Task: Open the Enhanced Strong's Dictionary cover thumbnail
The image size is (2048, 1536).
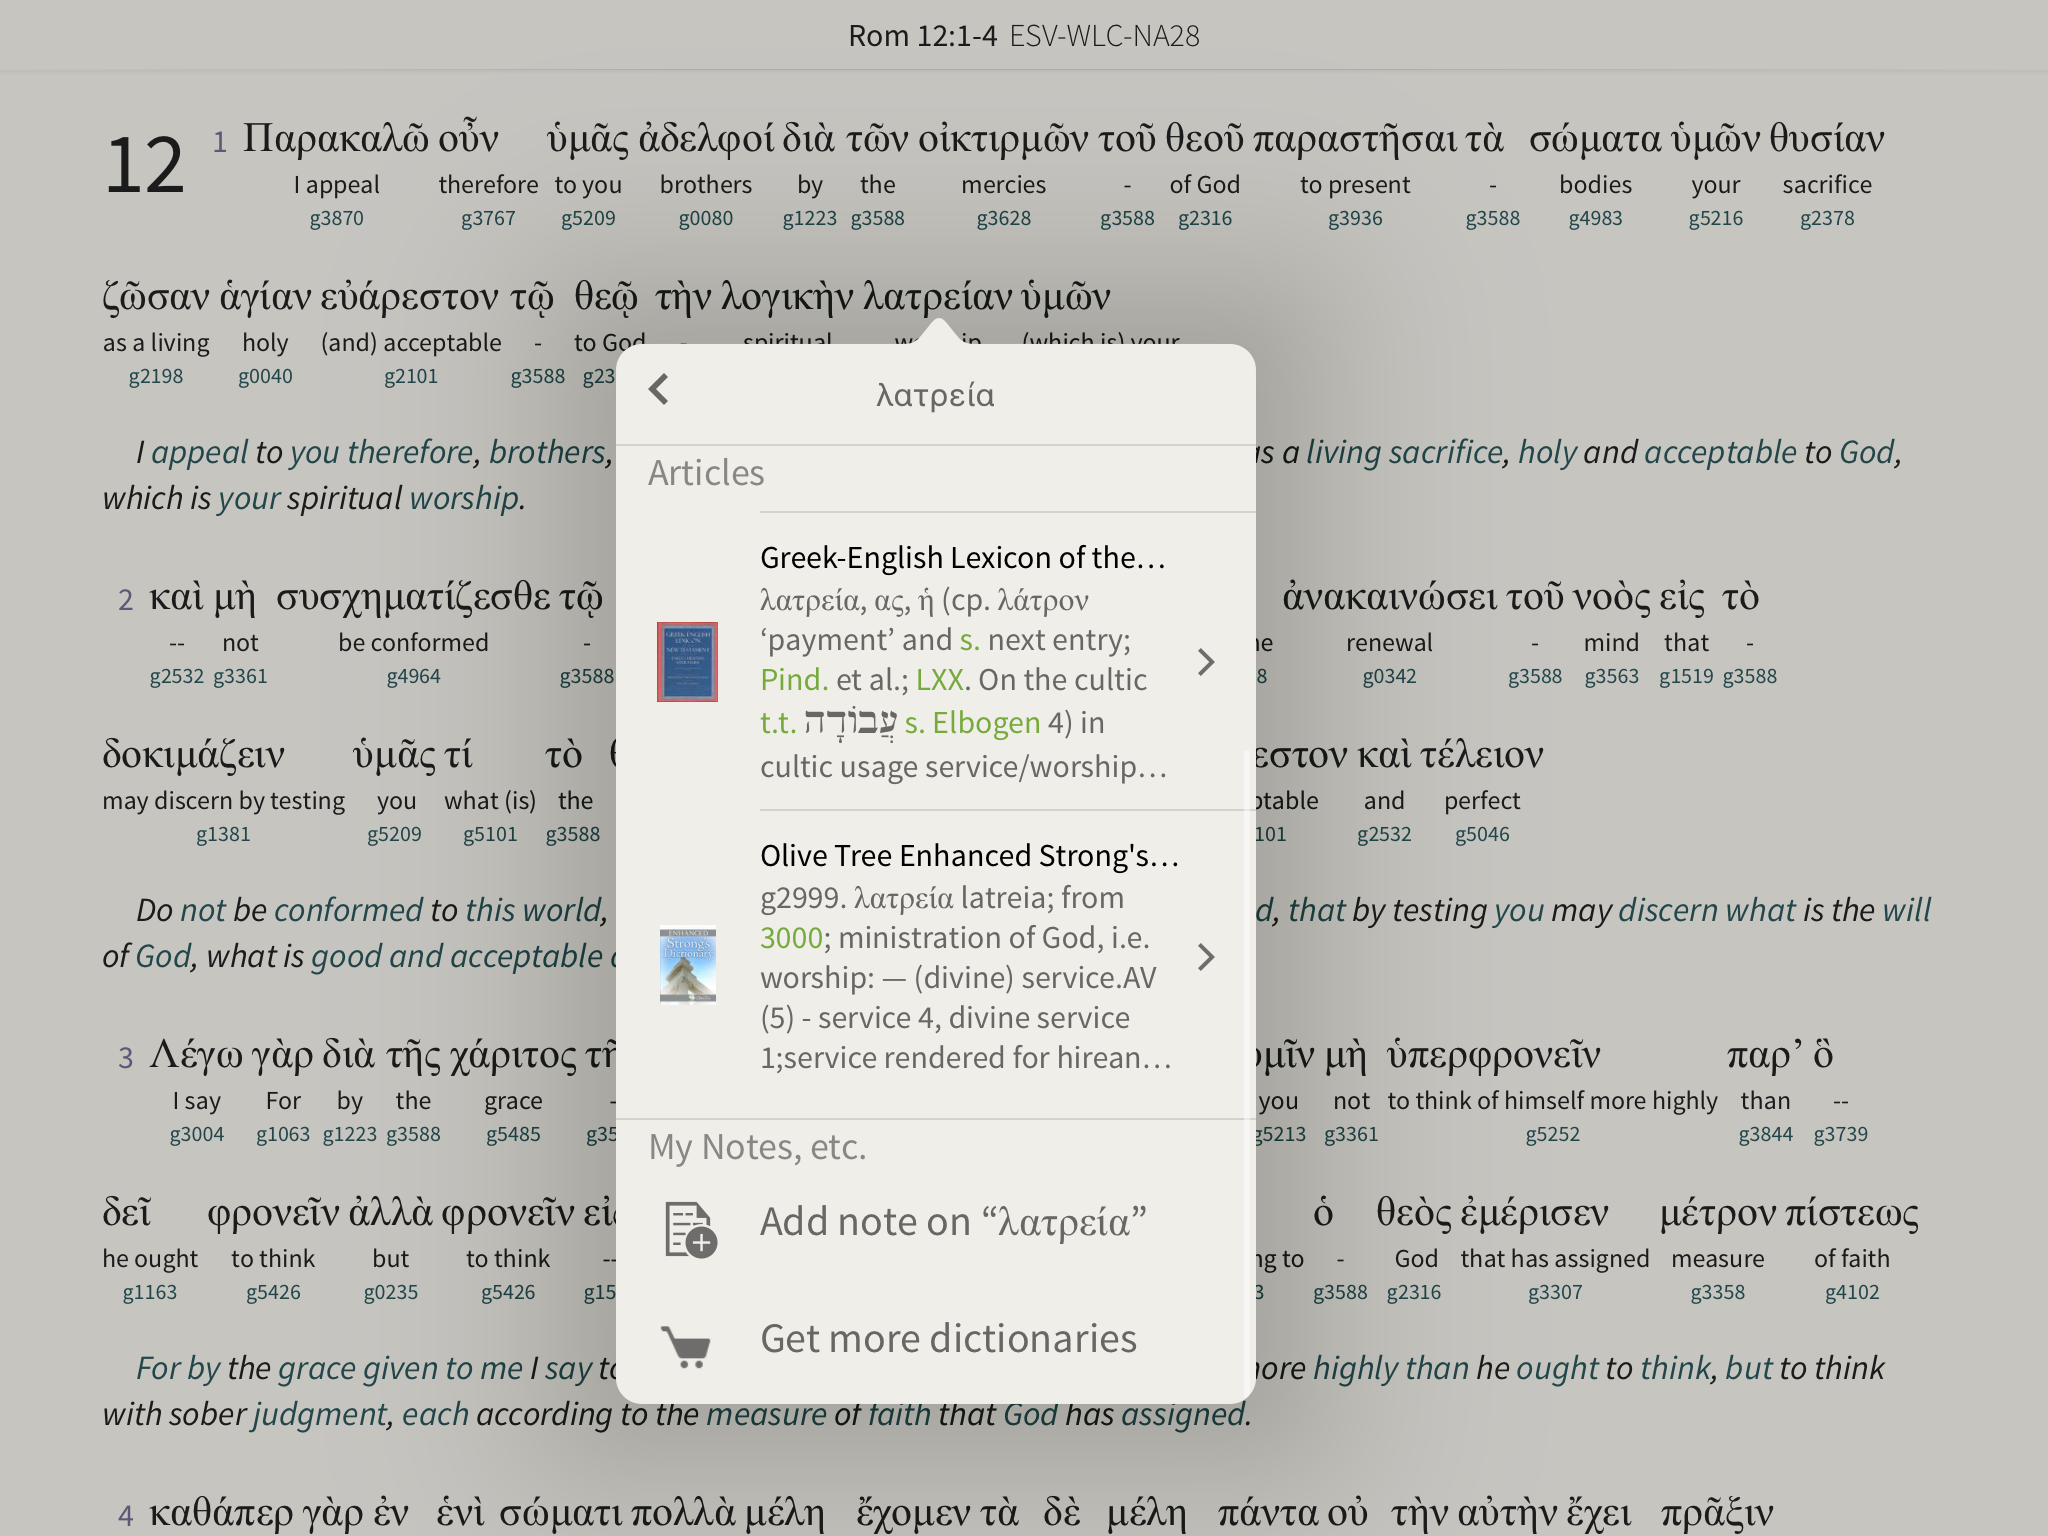Action: pos(687,965)
